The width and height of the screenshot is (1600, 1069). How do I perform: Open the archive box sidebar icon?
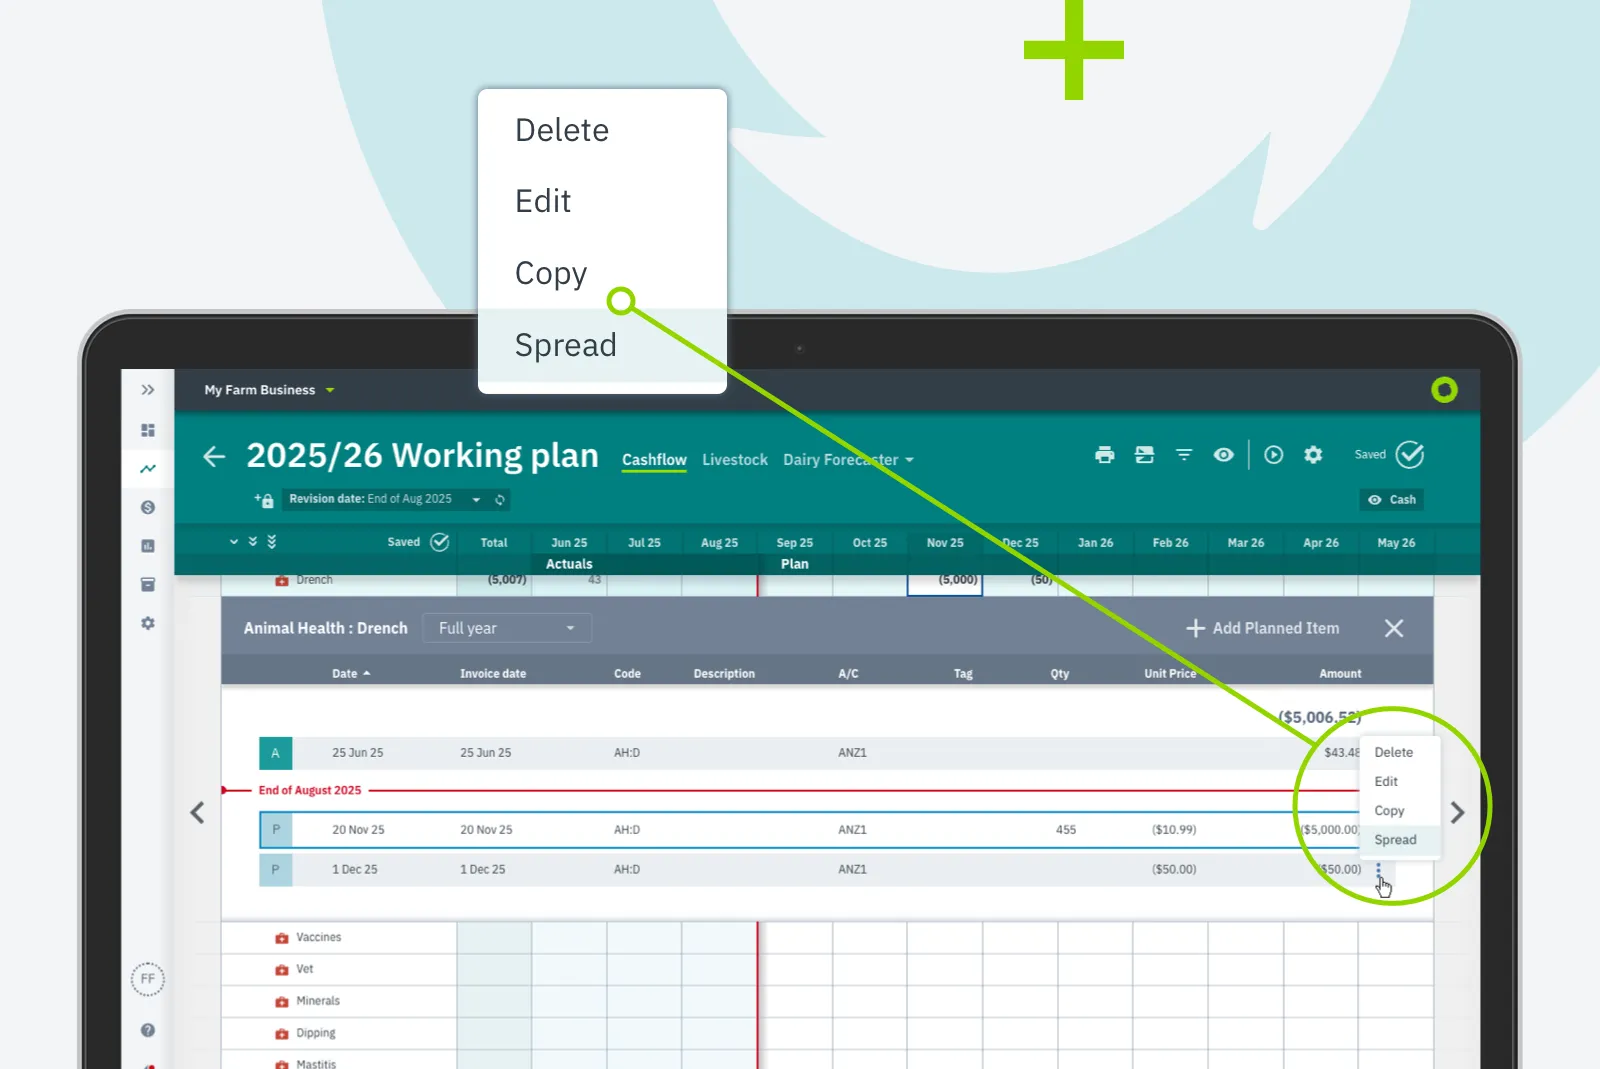pos(148,584)
